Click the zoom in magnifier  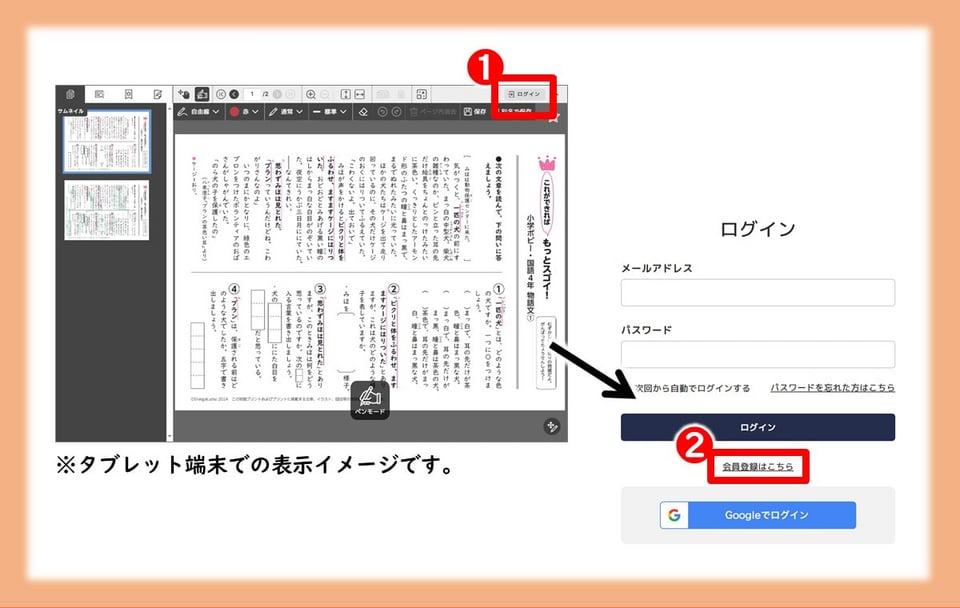[311, 93]
